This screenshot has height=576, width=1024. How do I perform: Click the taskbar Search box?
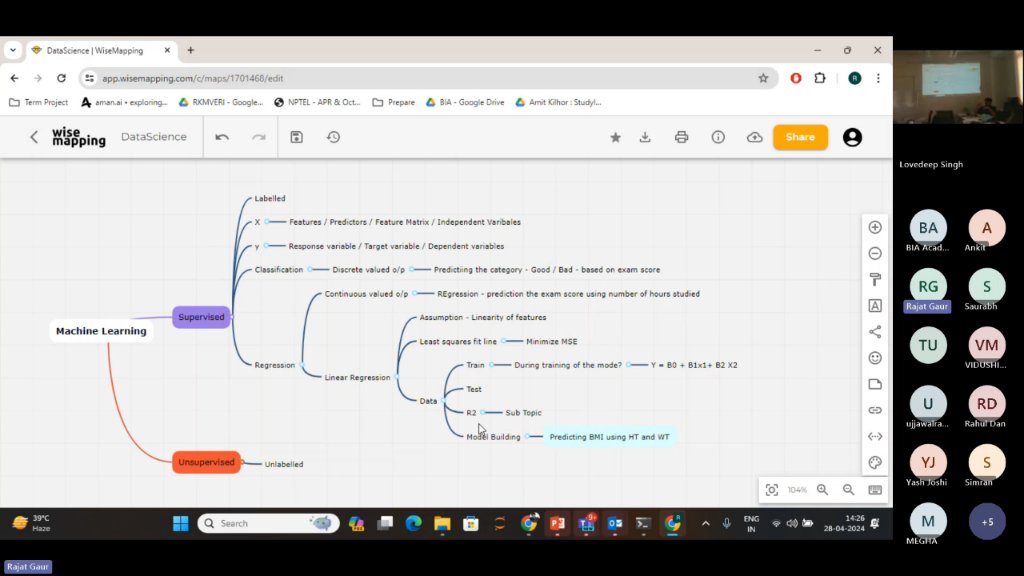pyautogui.click(x=268, y=523)
